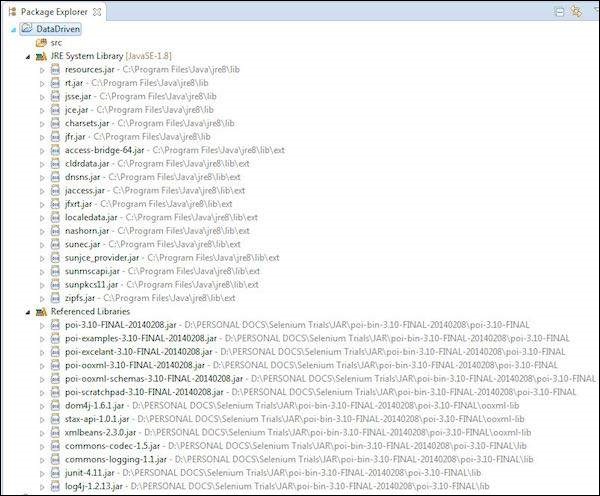600x496 pixels.
Task: Click the poi-3.10-FINAL-20140208.jar jar icon
Action: 55,325
